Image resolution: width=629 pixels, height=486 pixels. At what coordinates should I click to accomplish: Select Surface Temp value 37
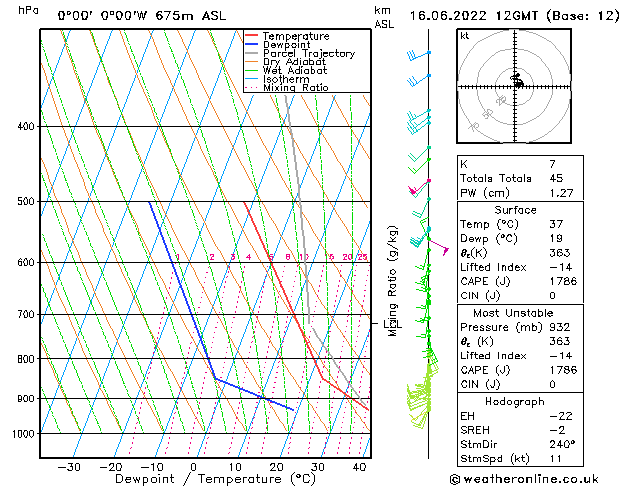[x=556, y=224]
